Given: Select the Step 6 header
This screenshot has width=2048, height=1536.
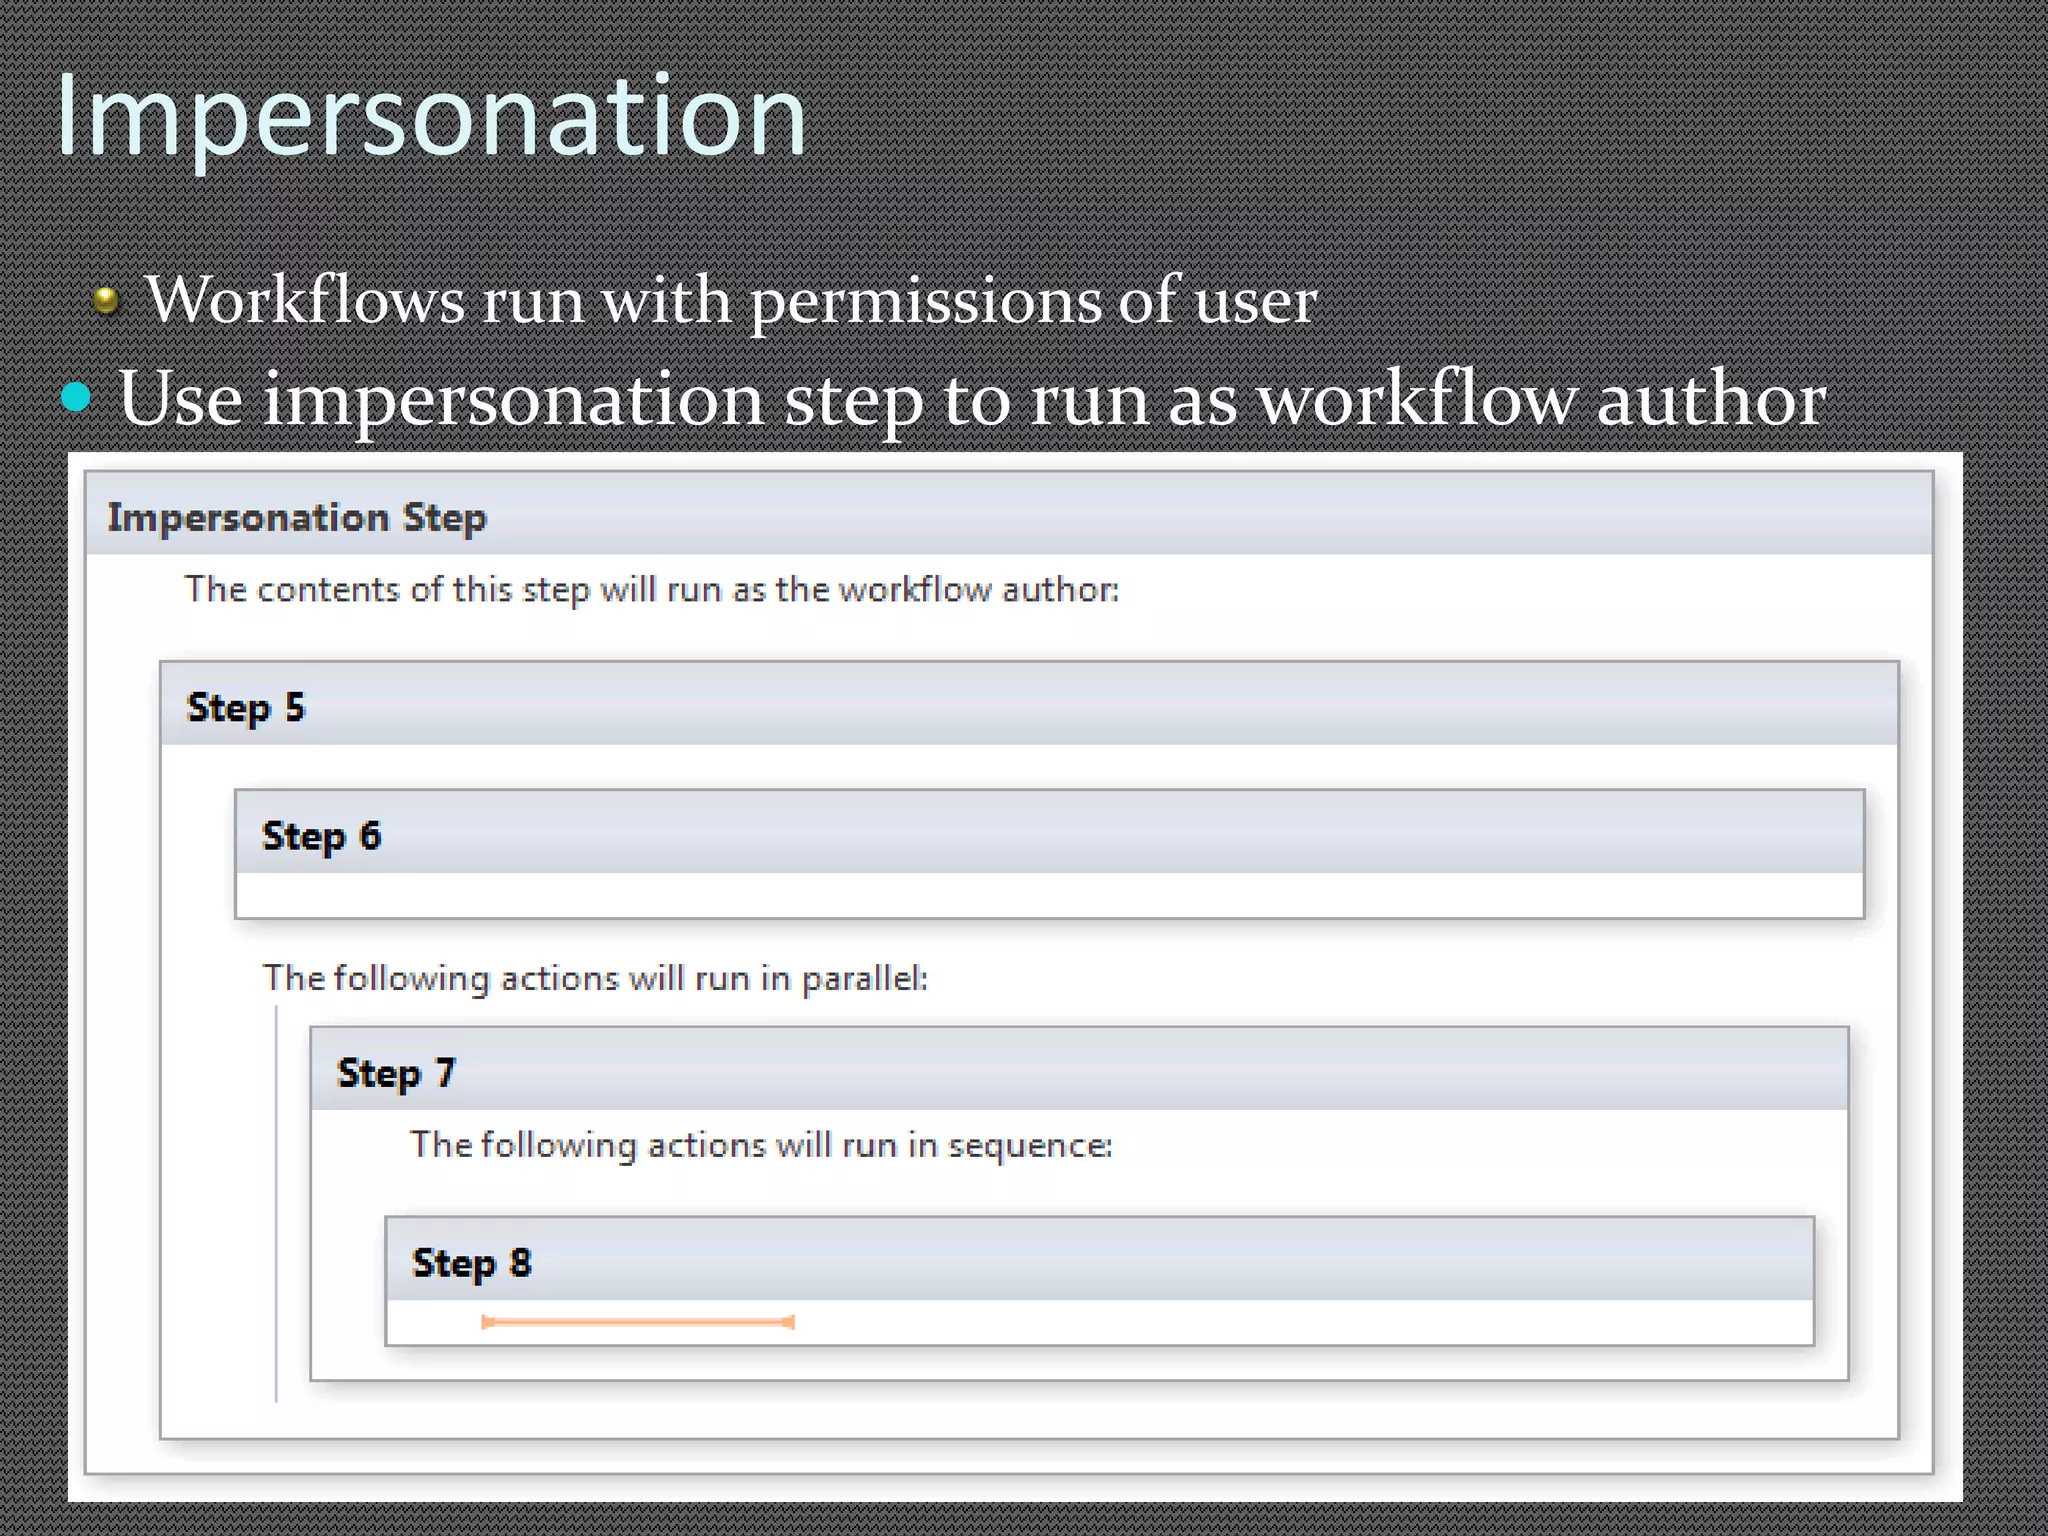Looking at the screenshot, I should [x=1049, y=833].
